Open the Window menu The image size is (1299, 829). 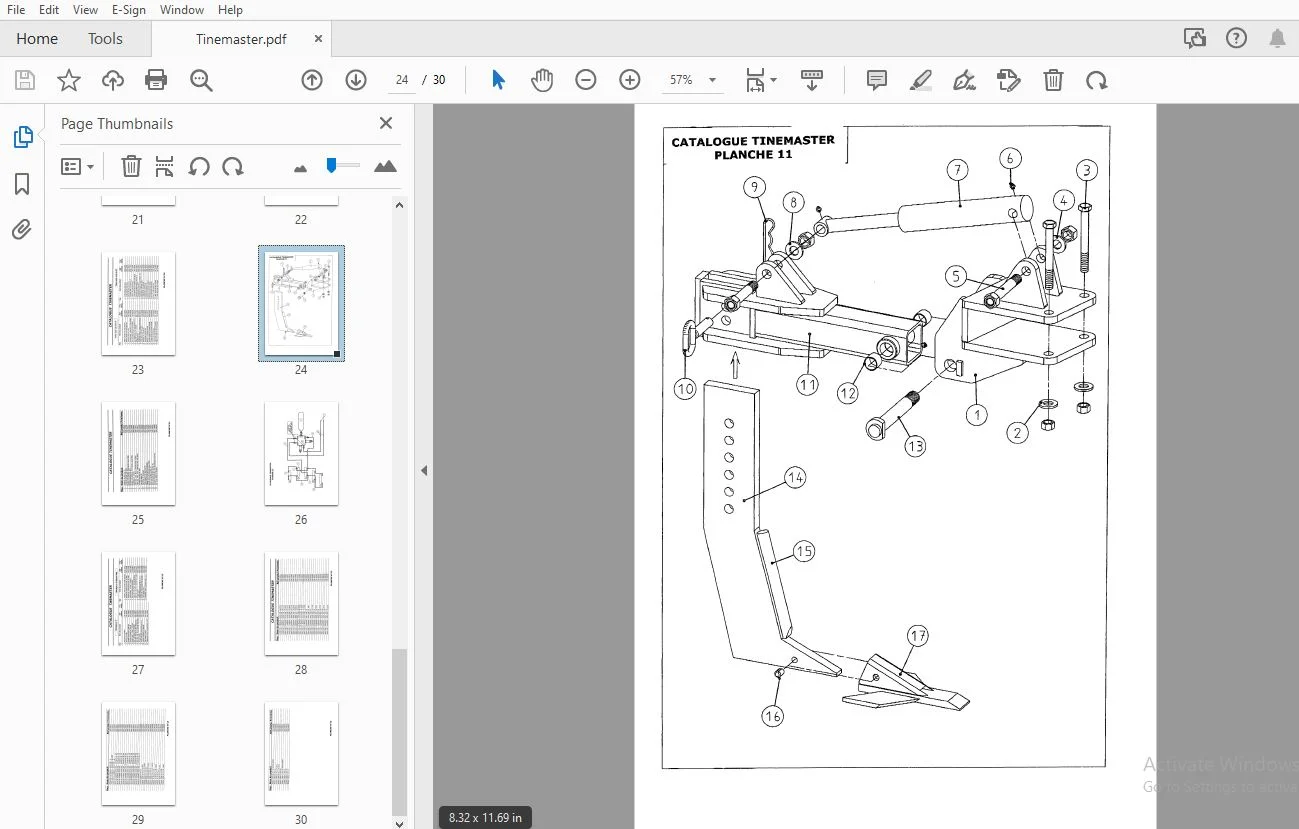[181, 10]
